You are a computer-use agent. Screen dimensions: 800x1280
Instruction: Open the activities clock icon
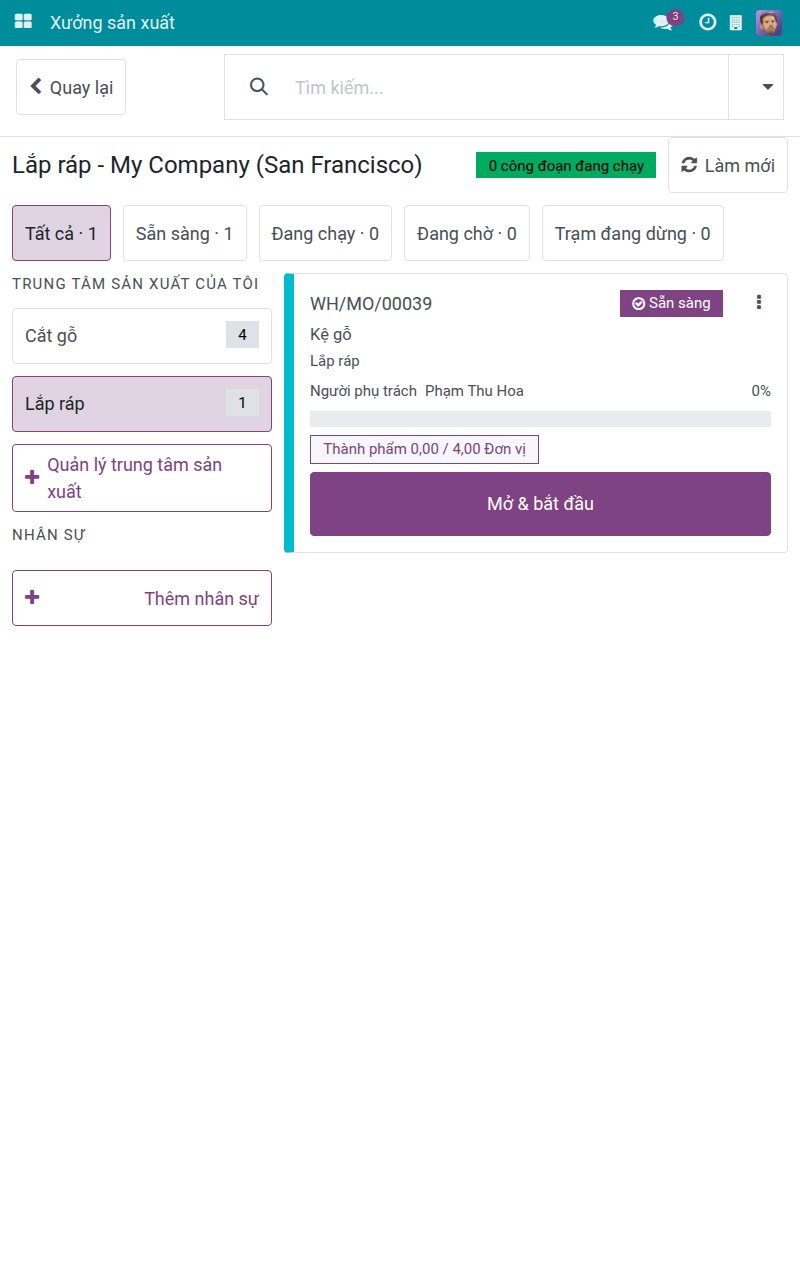pos(707,22)
